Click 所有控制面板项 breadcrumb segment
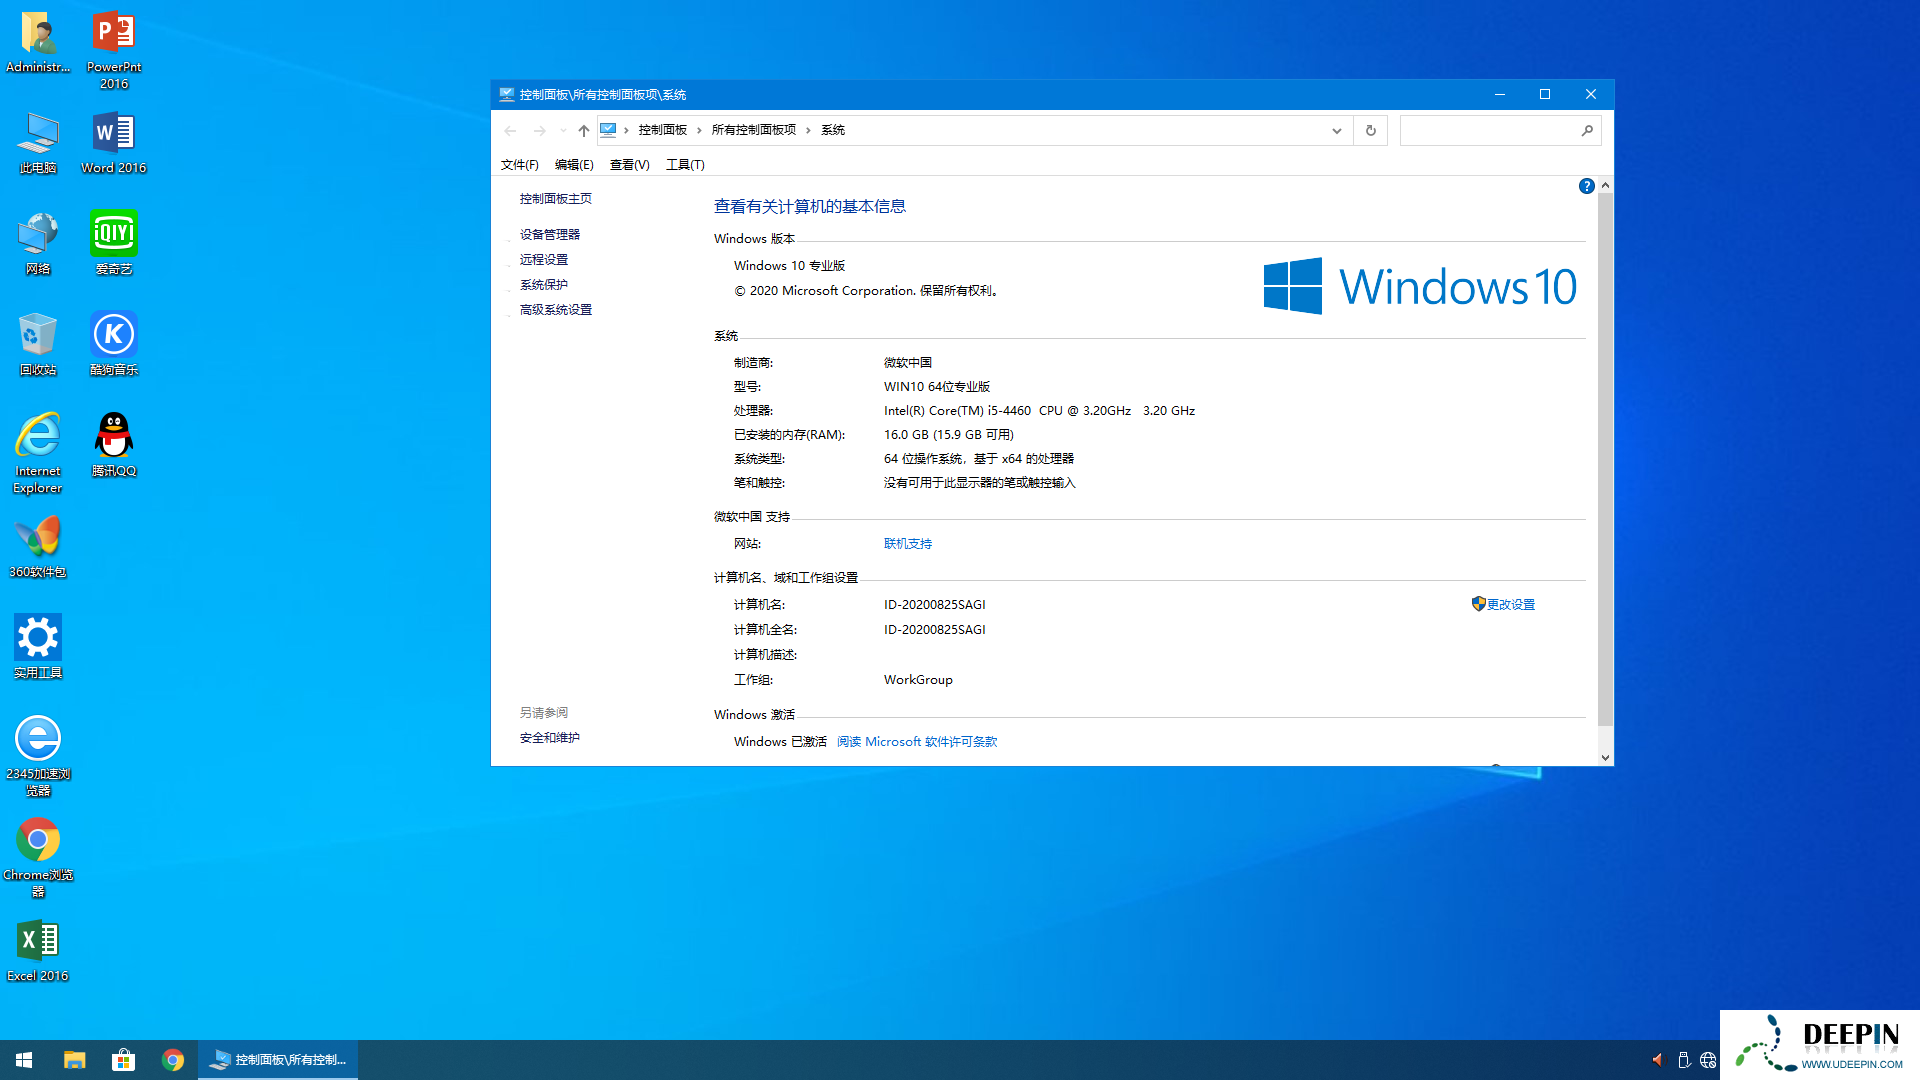Image resolution: width=1920 pixels, height=1080 pixels. click(x=754, y=130)
